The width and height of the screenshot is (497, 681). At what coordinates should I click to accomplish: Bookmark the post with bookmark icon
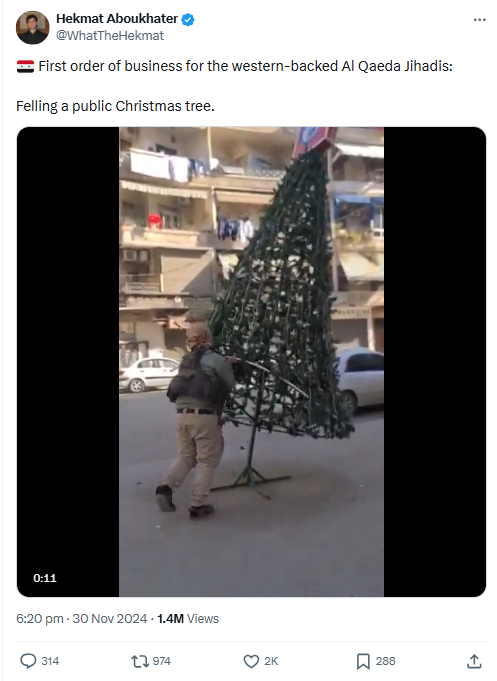pyautogui.click(x=363, y=661)
